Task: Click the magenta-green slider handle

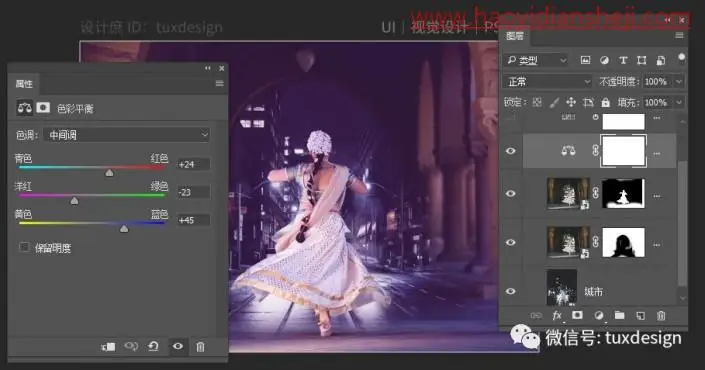Action: (74, 201)
